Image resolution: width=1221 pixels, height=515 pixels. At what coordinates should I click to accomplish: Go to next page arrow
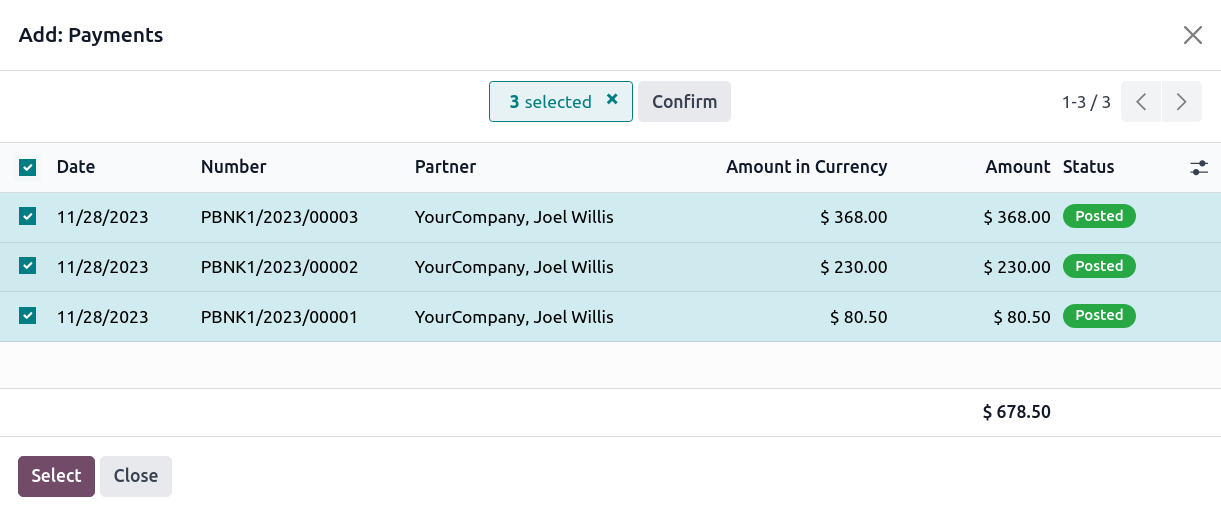tap(1182, 102)
